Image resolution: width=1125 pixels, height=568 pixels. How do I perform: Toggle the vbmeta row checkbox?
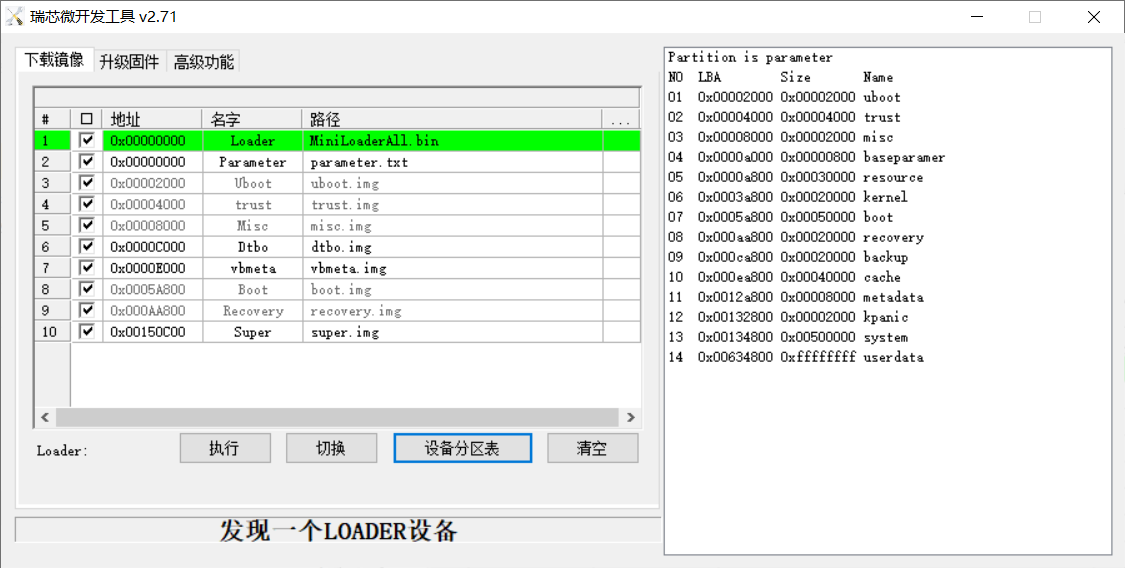pyautogui.click(x=87, y=268)
